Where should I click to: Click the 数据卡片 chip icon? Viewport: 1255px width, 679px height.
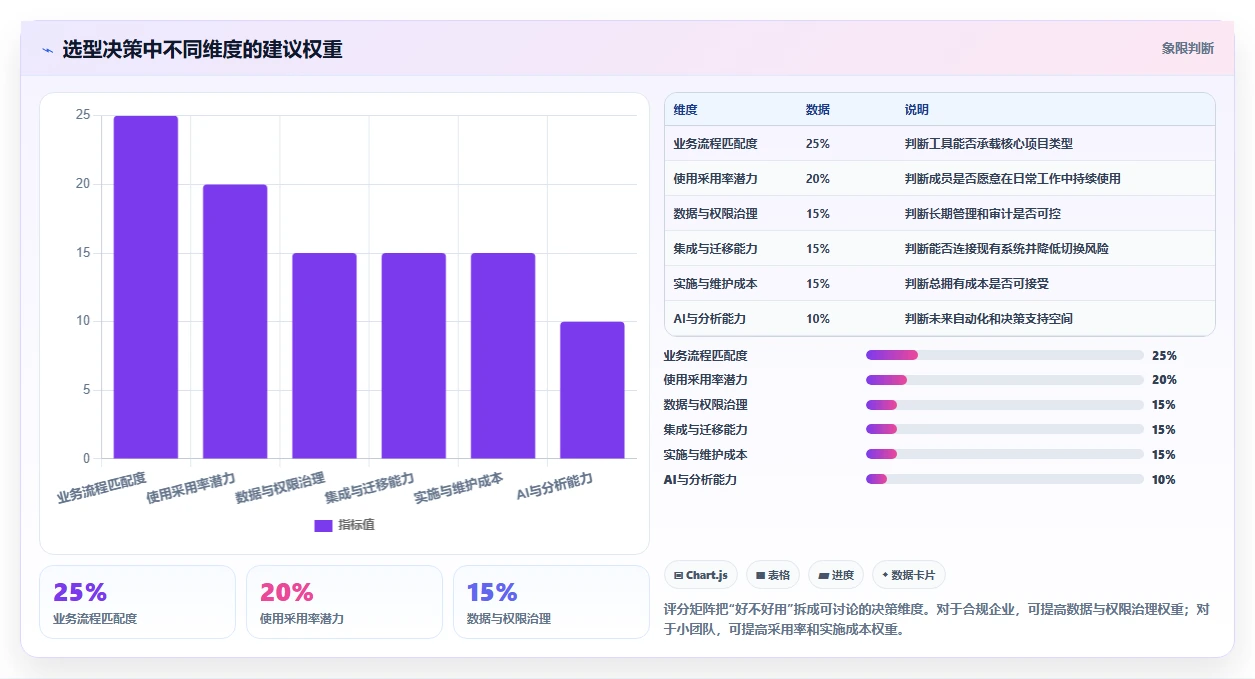[x=885, y=575]
